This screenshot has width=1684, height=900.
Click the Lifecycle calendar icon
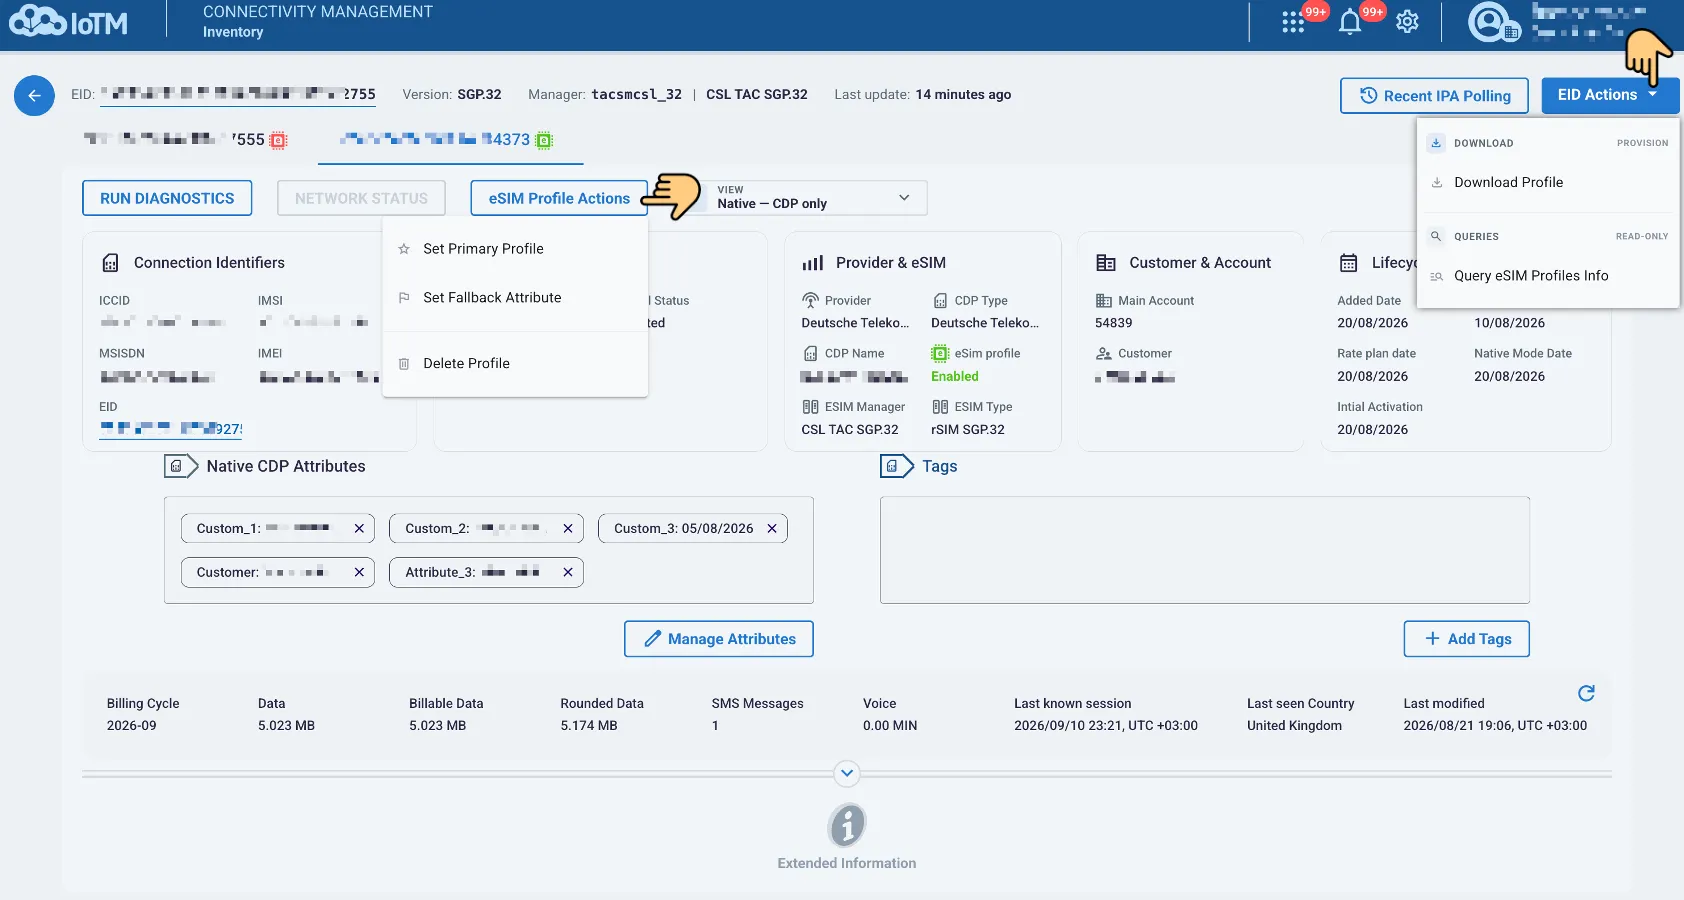(1349, 263)
